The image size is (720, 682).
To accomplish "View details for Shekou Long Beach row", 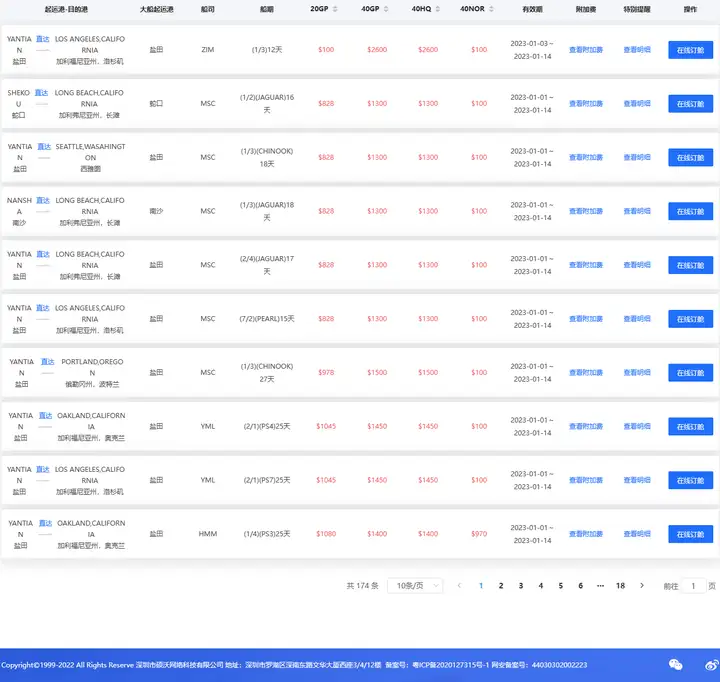I will (637, 103).
